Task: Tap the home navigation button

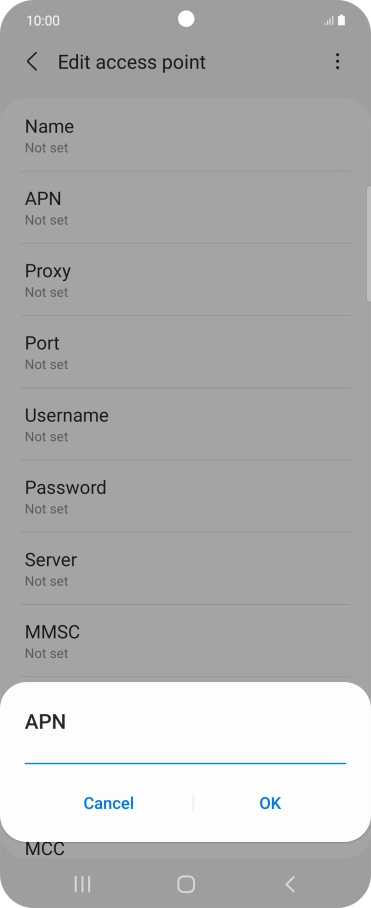Action: pos(186,884)
